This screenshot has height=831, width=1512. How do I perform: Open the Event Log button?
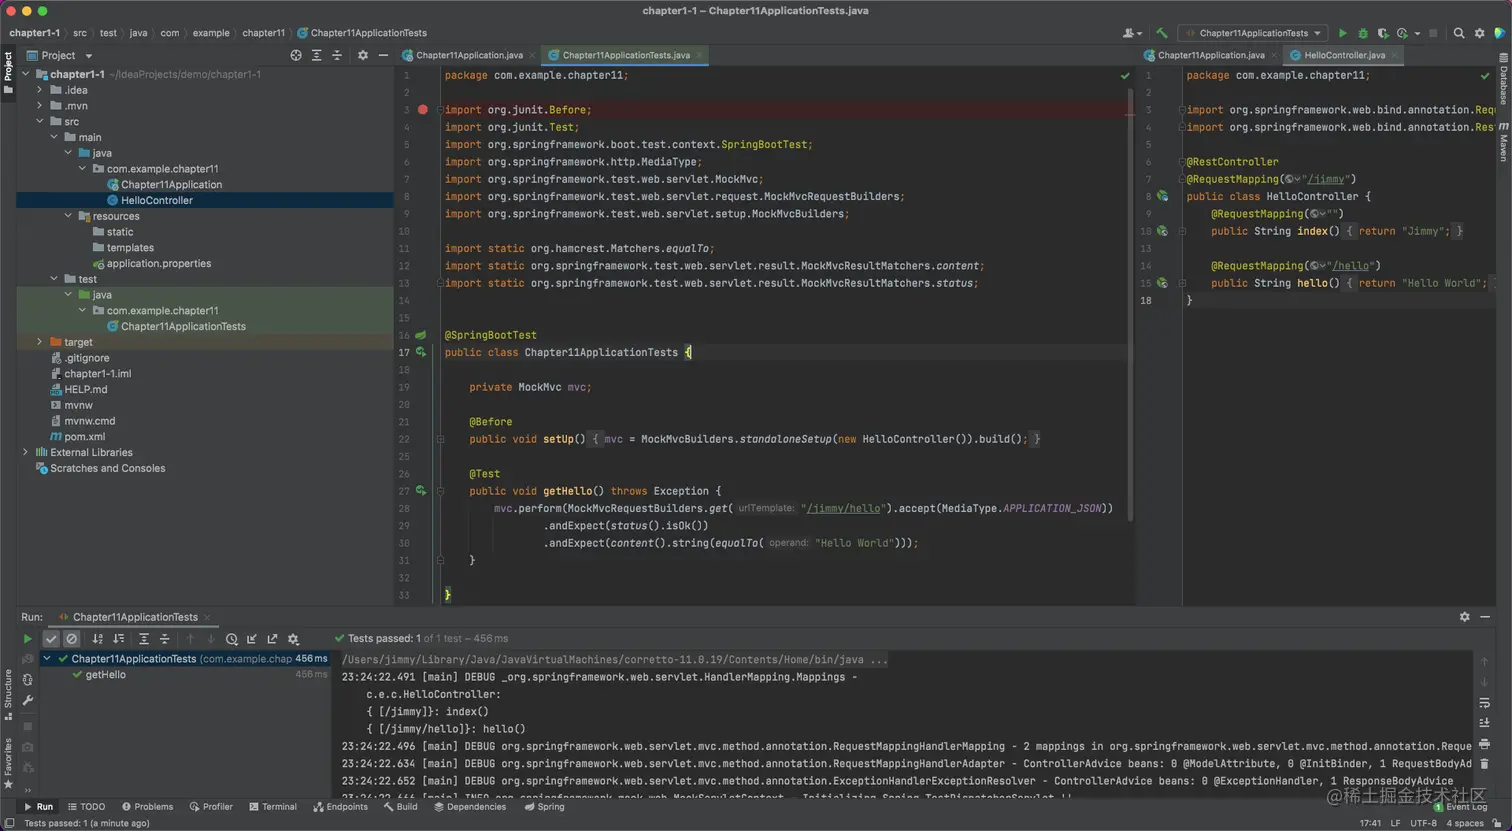[1460, 807]
